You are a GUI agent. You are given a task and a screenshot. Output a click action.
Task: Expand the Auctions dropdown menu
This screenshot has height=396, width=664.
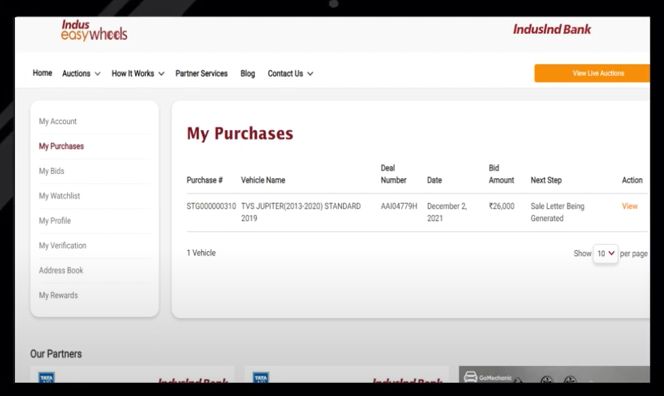point(81,74)
